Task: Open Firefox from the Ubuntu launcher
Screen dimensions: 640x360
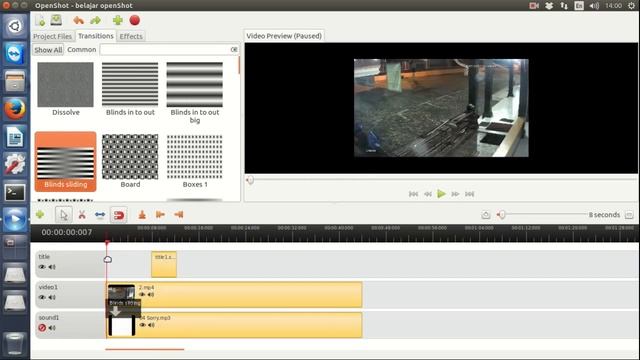Action: coord(15,109)
